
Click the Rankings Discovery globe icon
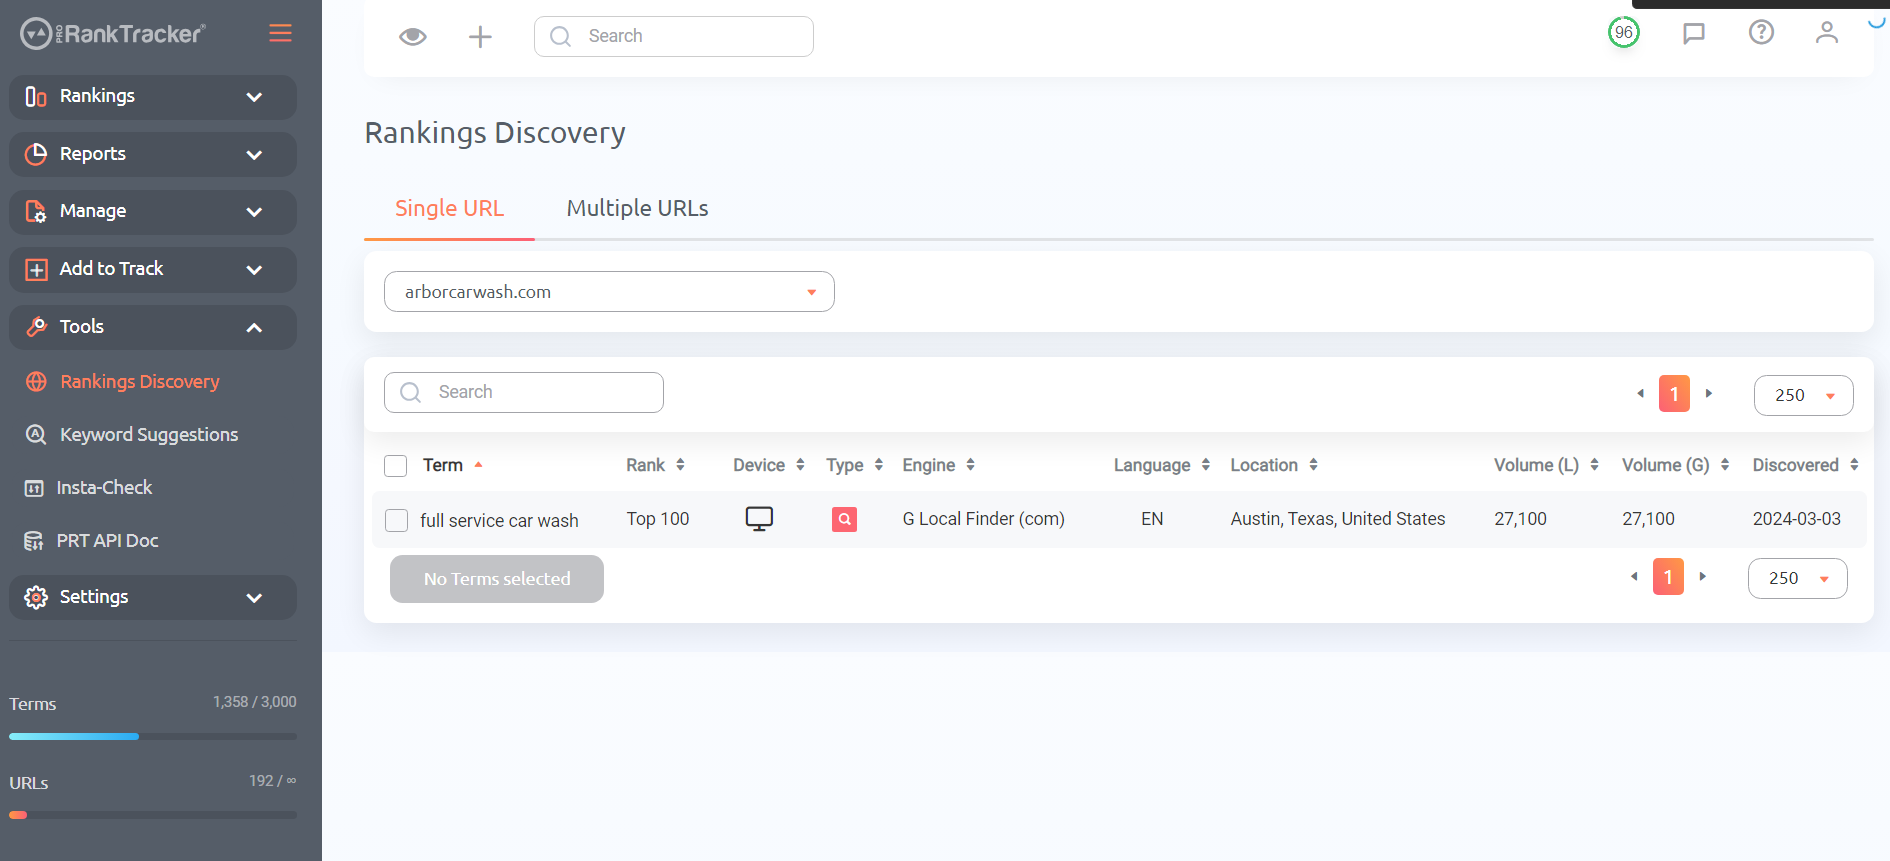pyautogui.click(x=36, y=382)
